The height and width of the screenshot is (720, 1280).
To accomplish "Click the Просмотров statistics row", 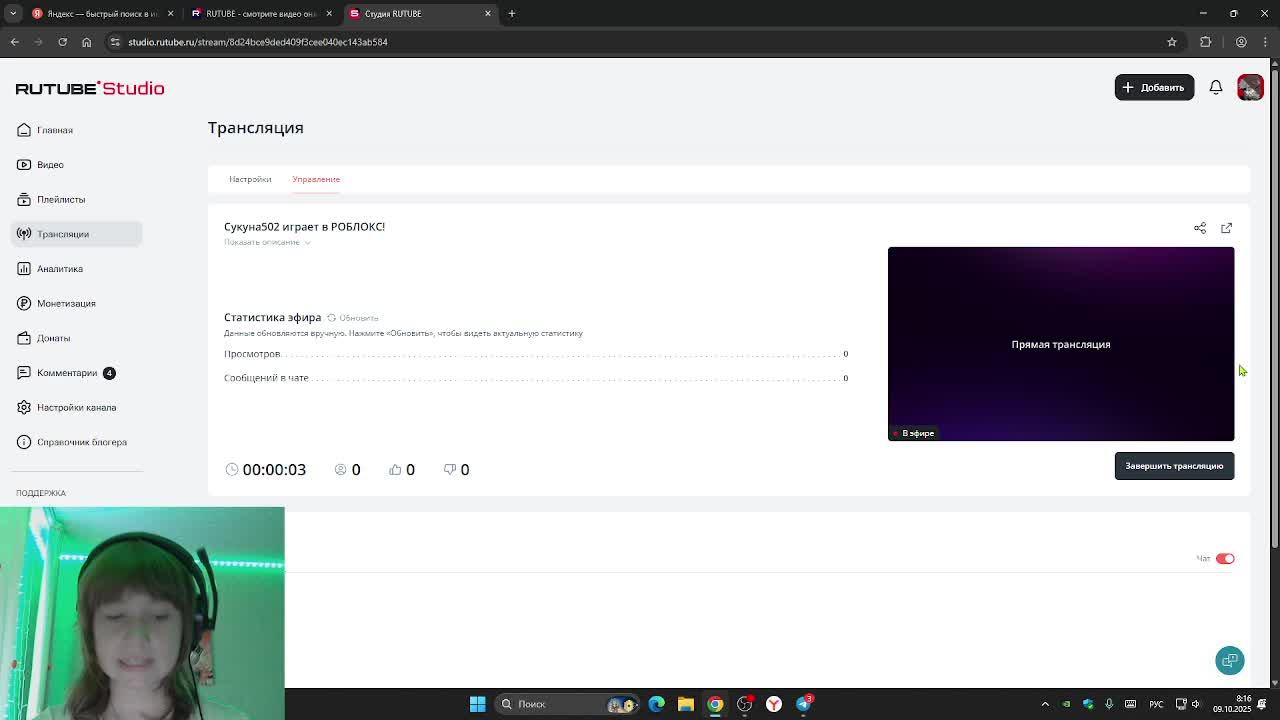I will coord(536,354).
